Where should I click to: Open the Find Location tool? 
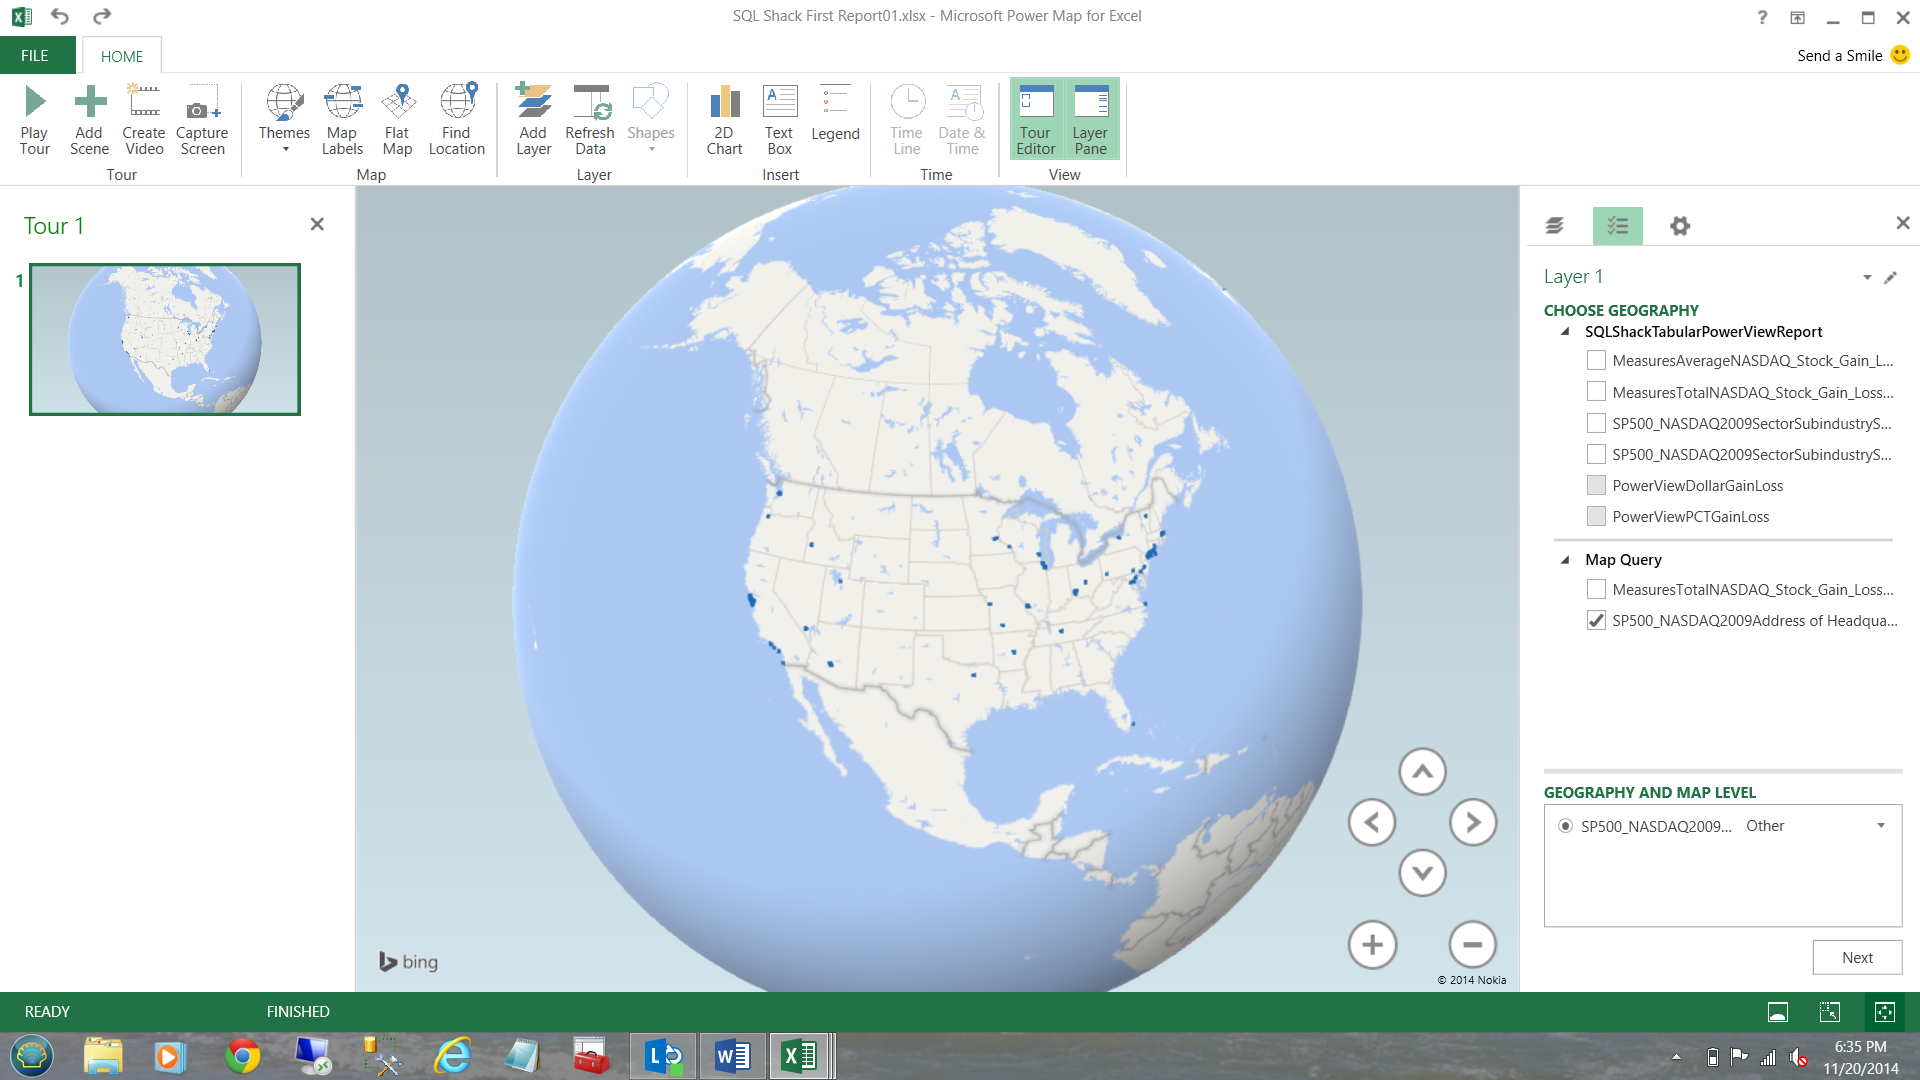(x=456, y=120)
